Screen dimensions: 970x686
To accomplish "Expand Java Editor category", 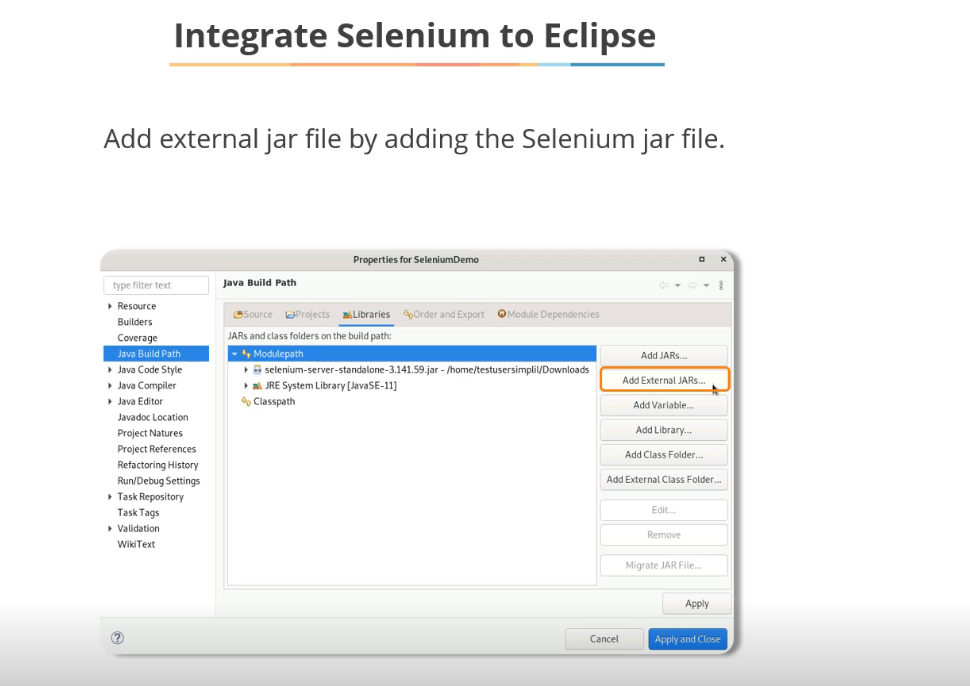I will 109,401.
